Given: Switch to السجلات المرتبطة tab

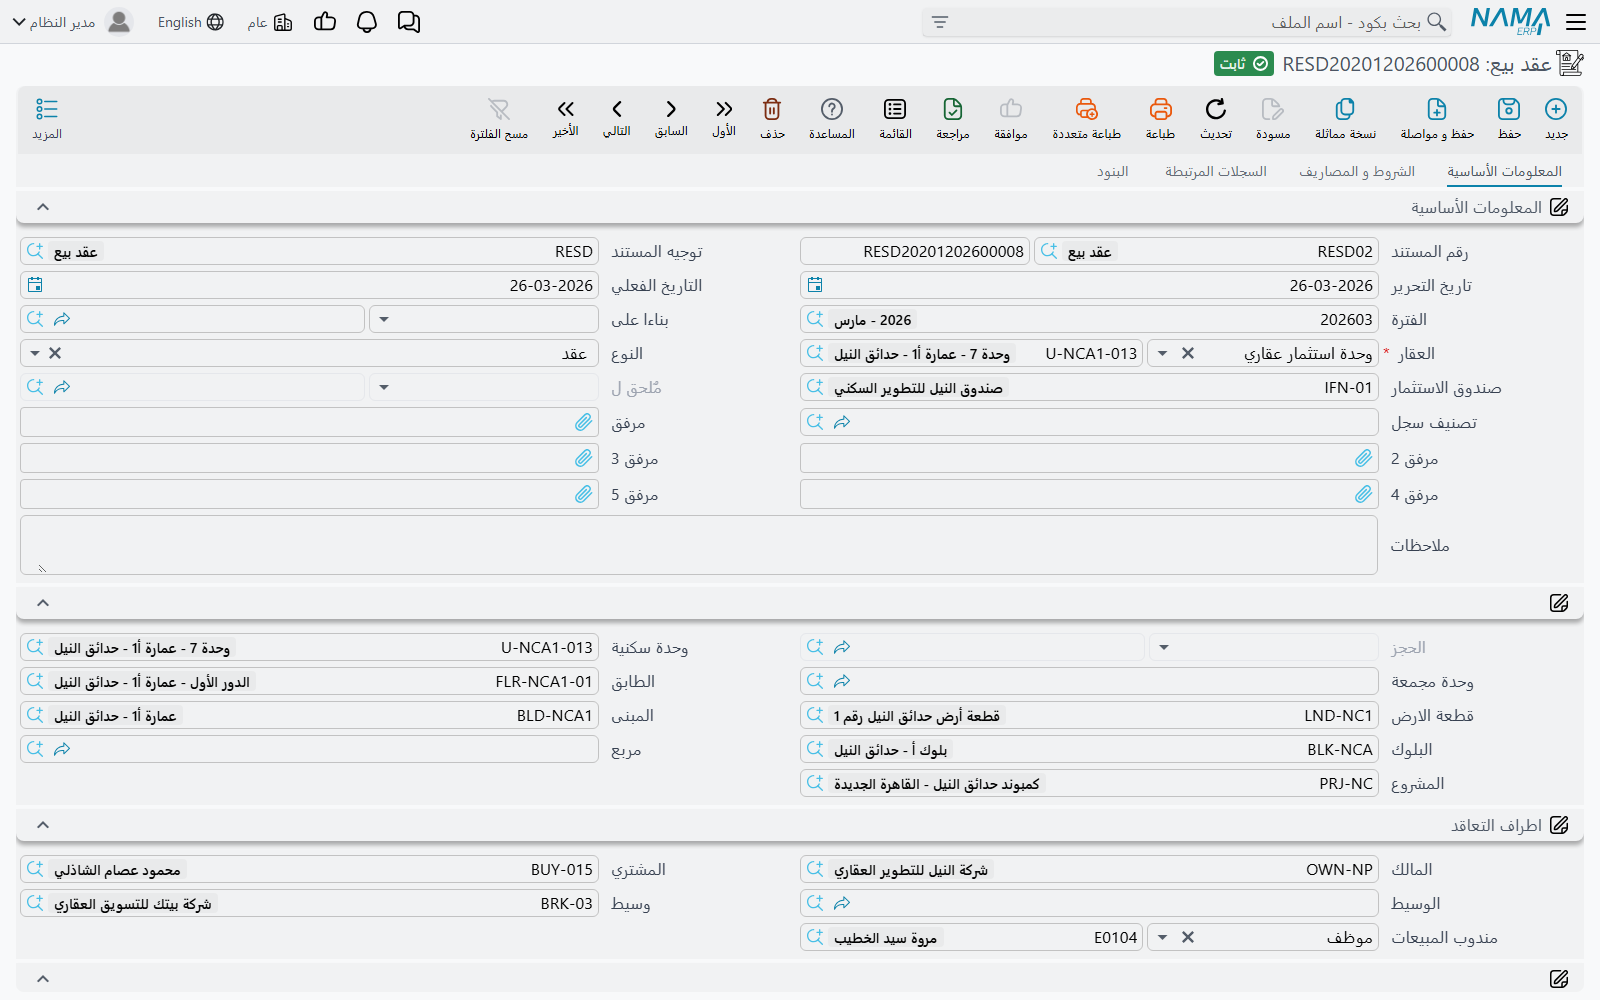Looking at the screenshot, I should coord(1216,172).
